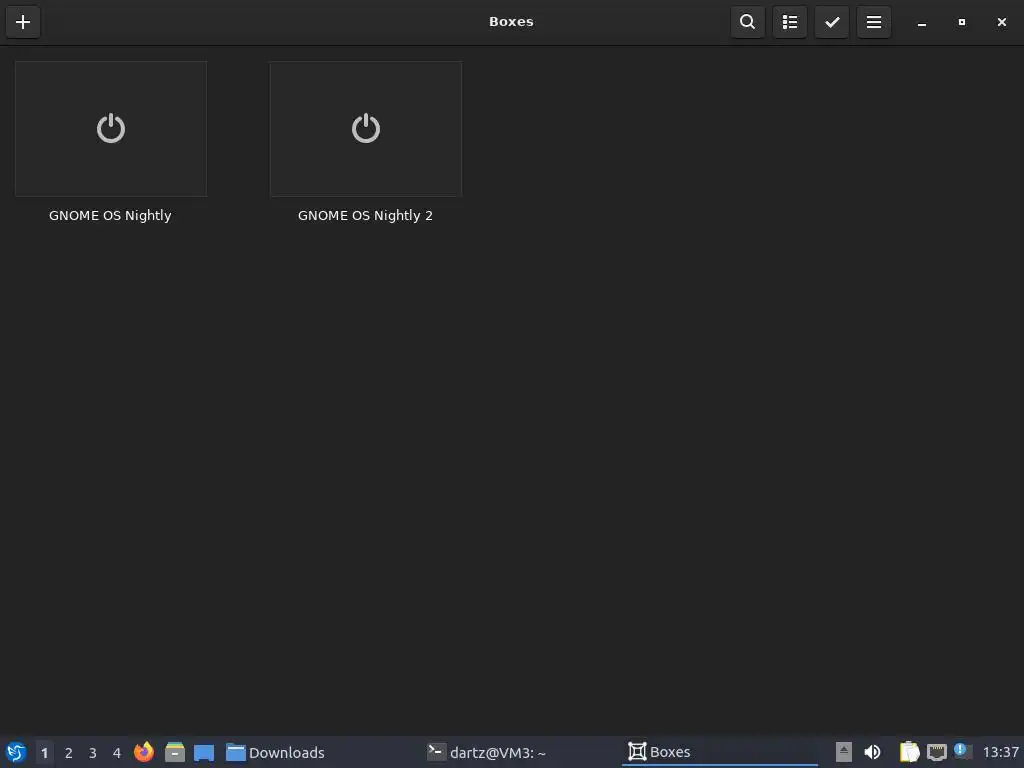The image size is (1024, 768).
Task: Select the Boxes task in taskbar
Action: (x=718, y=752)
